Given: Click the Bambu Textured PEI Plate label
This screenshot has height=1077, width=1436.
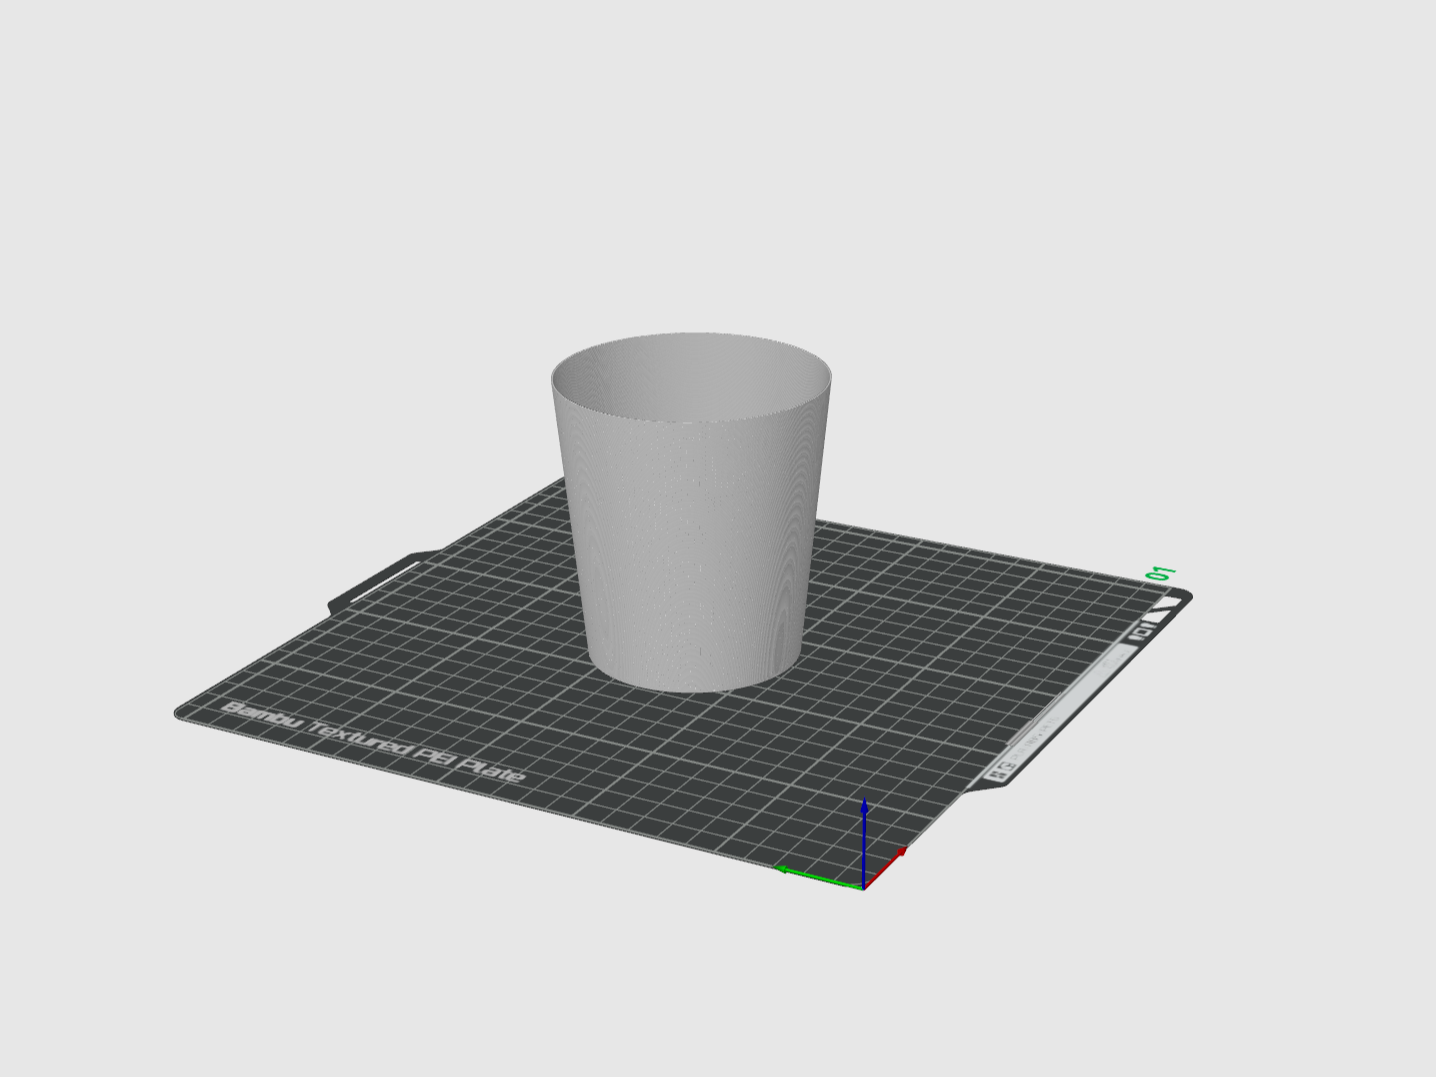Looking at the screenshot, I should pos(372,741).
